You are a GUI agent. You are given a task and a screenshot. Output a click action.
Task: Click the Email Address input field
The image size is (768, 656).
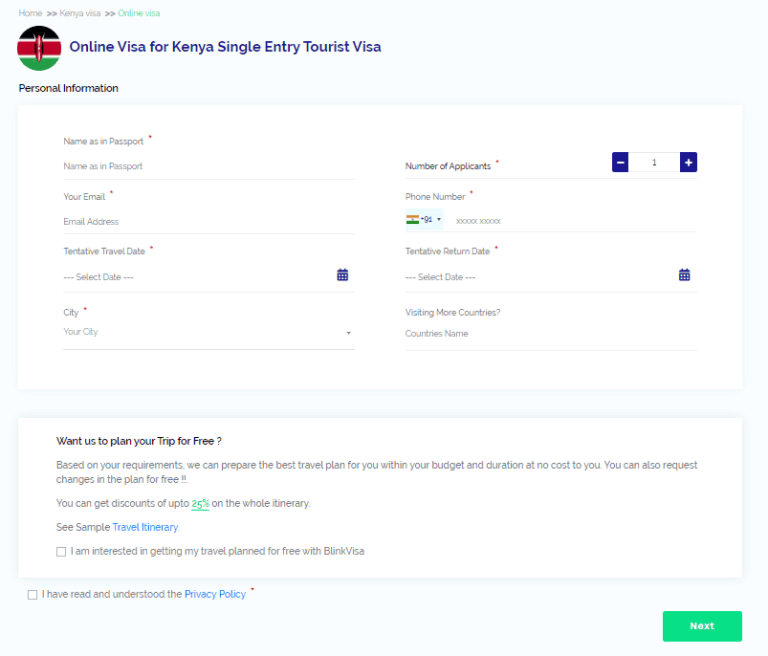coord(208,222)
